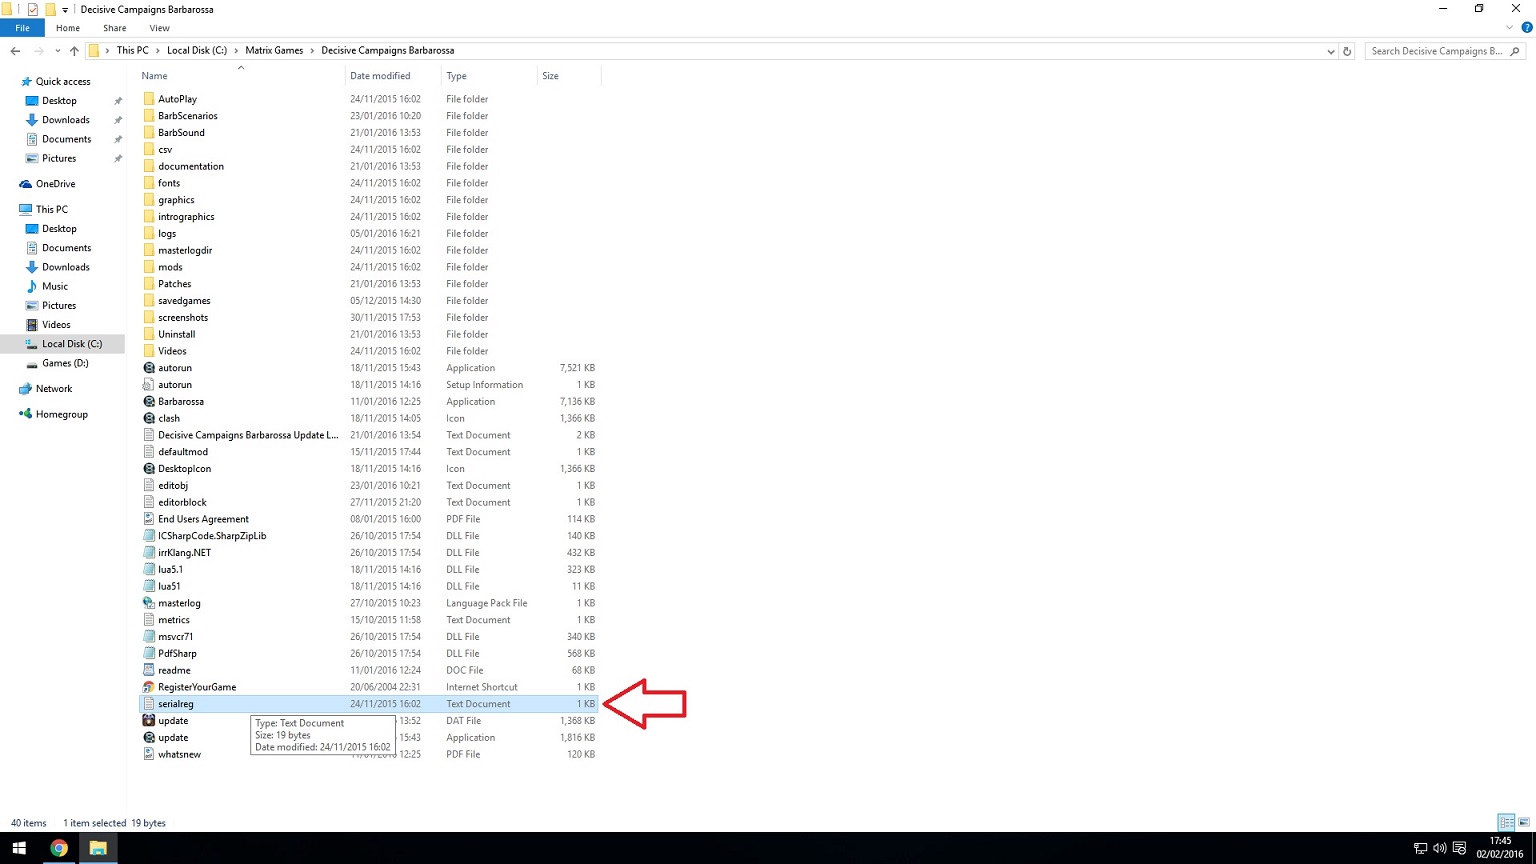Screen dimensions: 1536x864
Task: Select the documentation folder name
Action: (191, 166)
